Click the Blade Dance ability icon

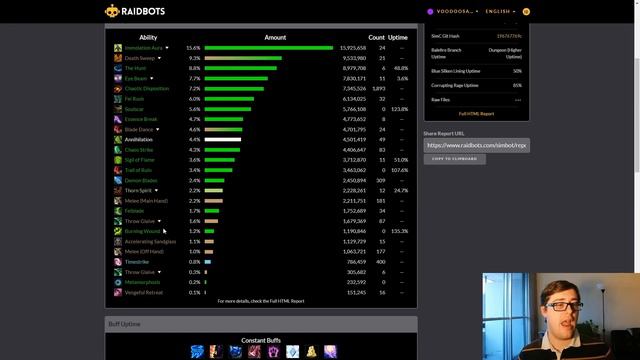coord(118,129)
